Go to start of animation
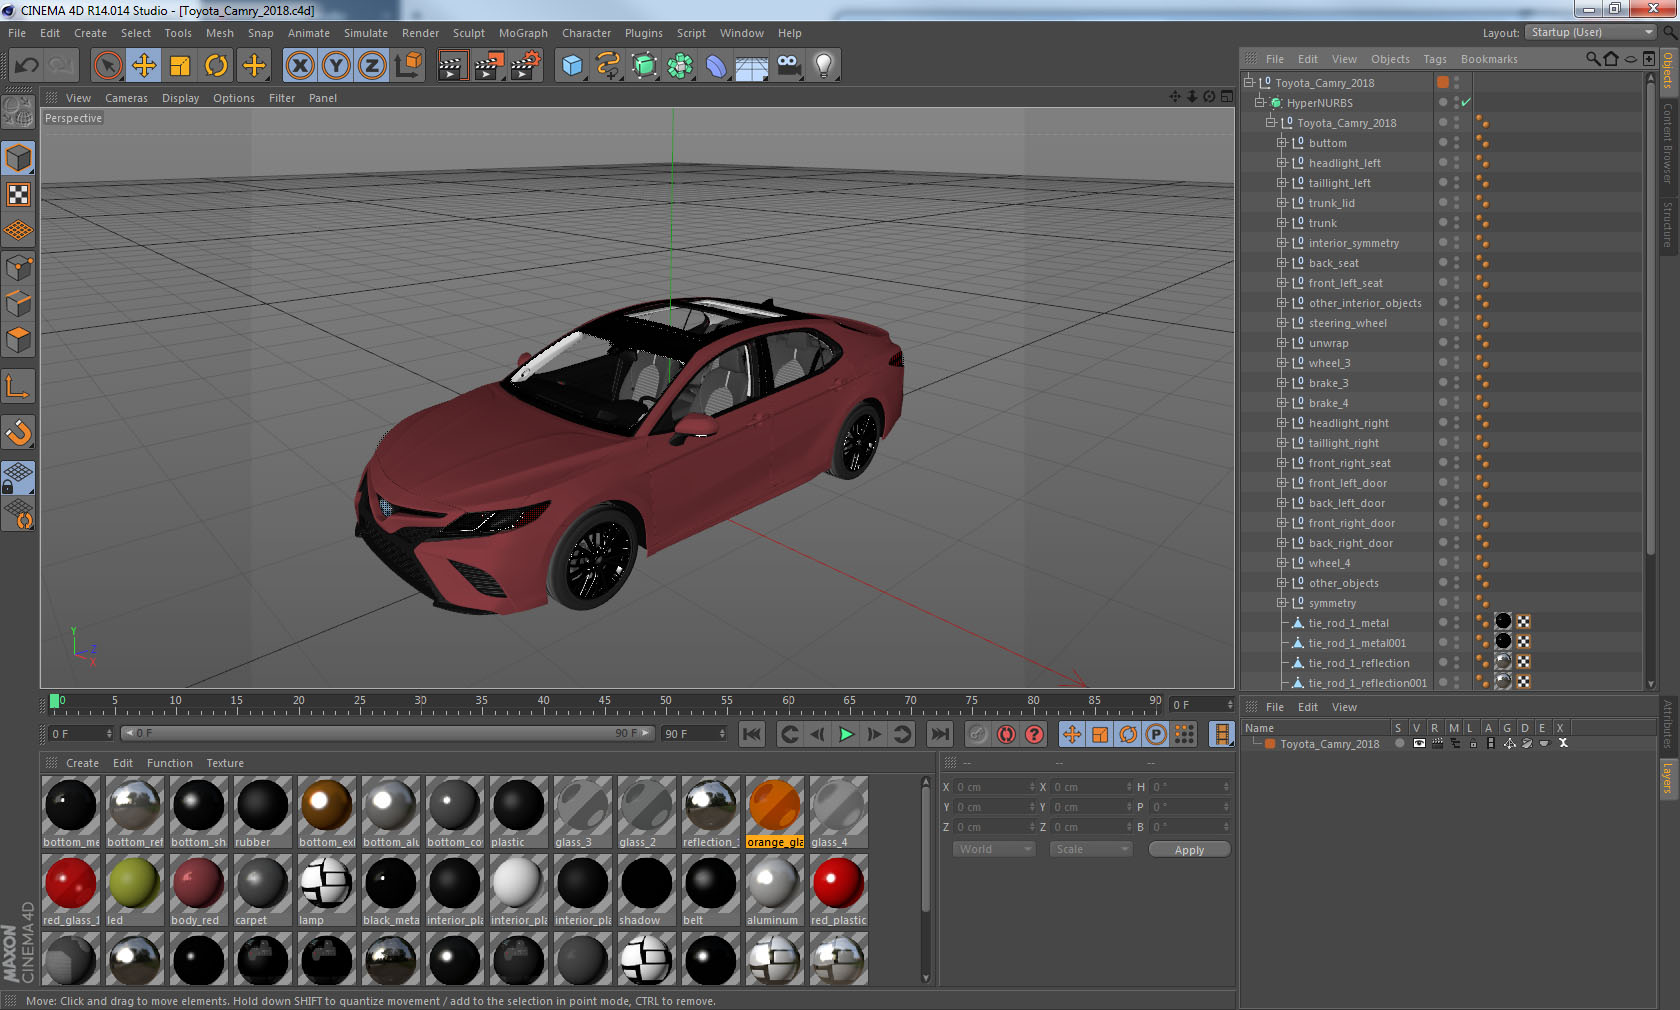The width and height of the screenshot is (1680, 1010). pyautogui.click(x=752, y=734)
